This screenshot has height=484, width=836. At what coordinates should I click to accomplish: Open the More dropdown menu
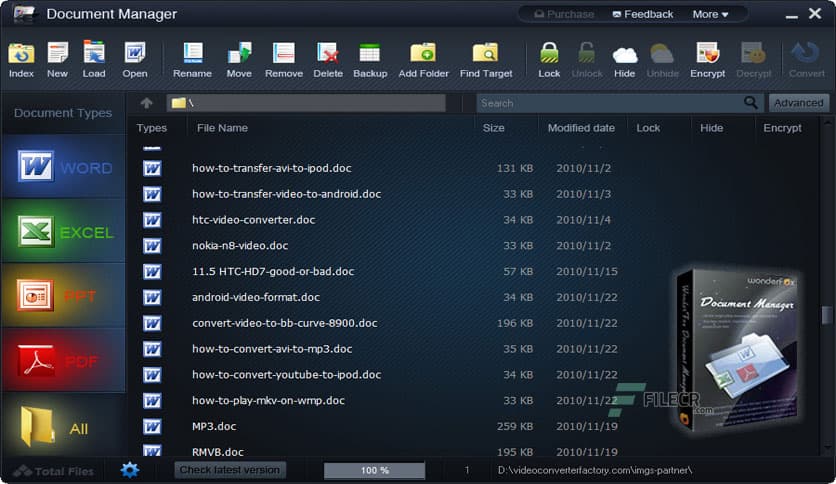click(710, 14)
